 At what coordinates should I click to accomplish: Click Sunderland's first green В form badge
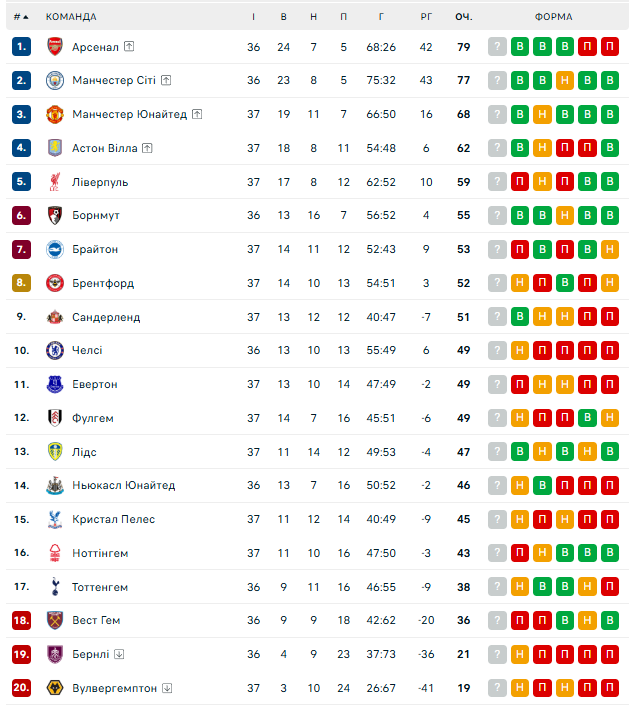click(x=520, y=317)
